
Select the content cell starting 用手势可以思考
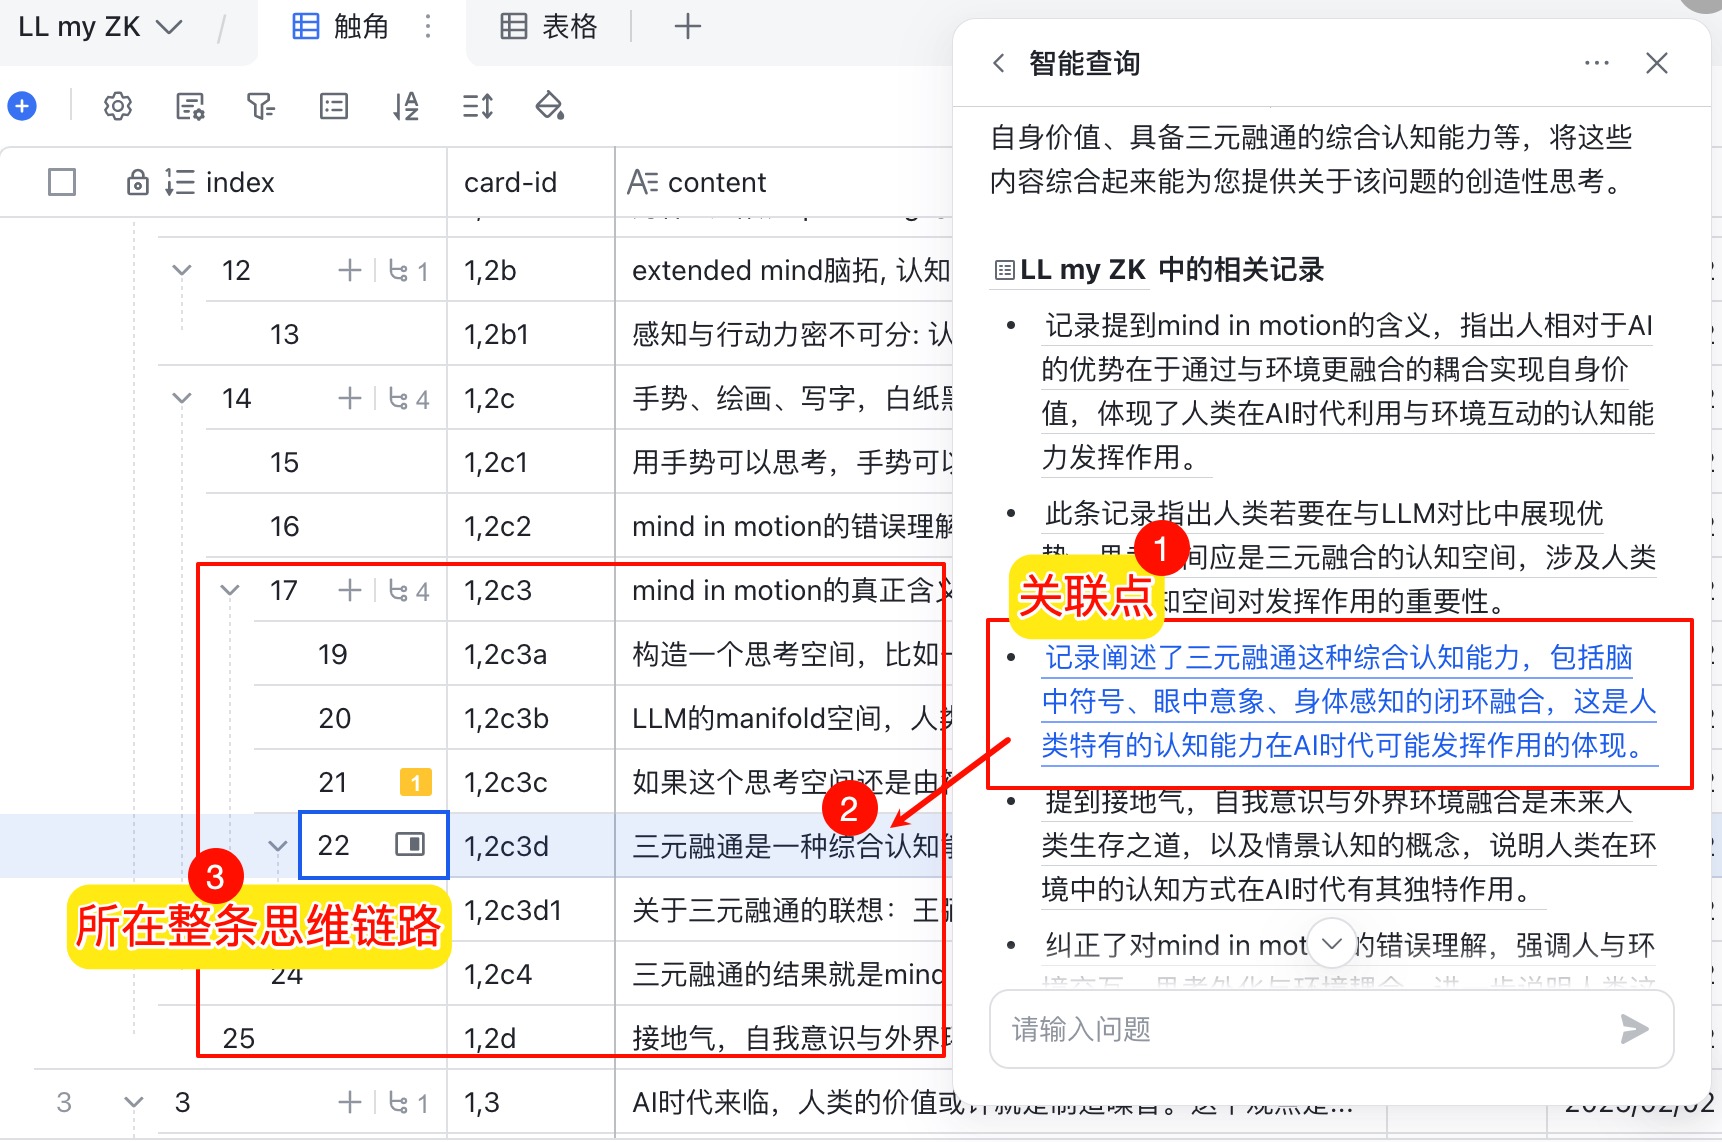pyautogui.click(x=785, y=462)
